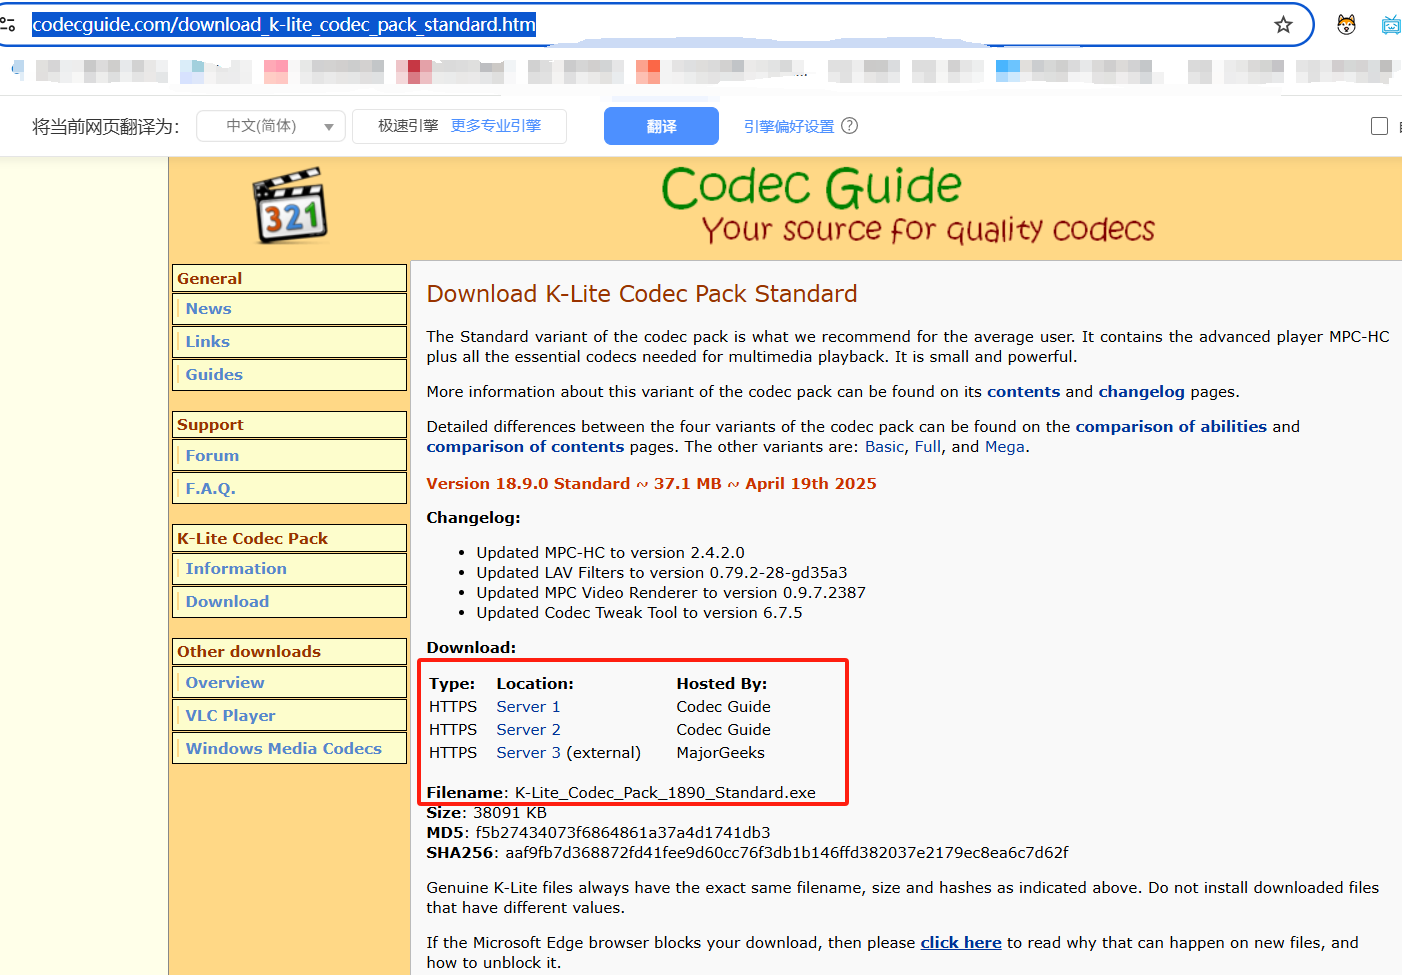This screenshot has height=975, width=1402.
Task: Click the General sidebar heading
Action: [x=289, y=278]
